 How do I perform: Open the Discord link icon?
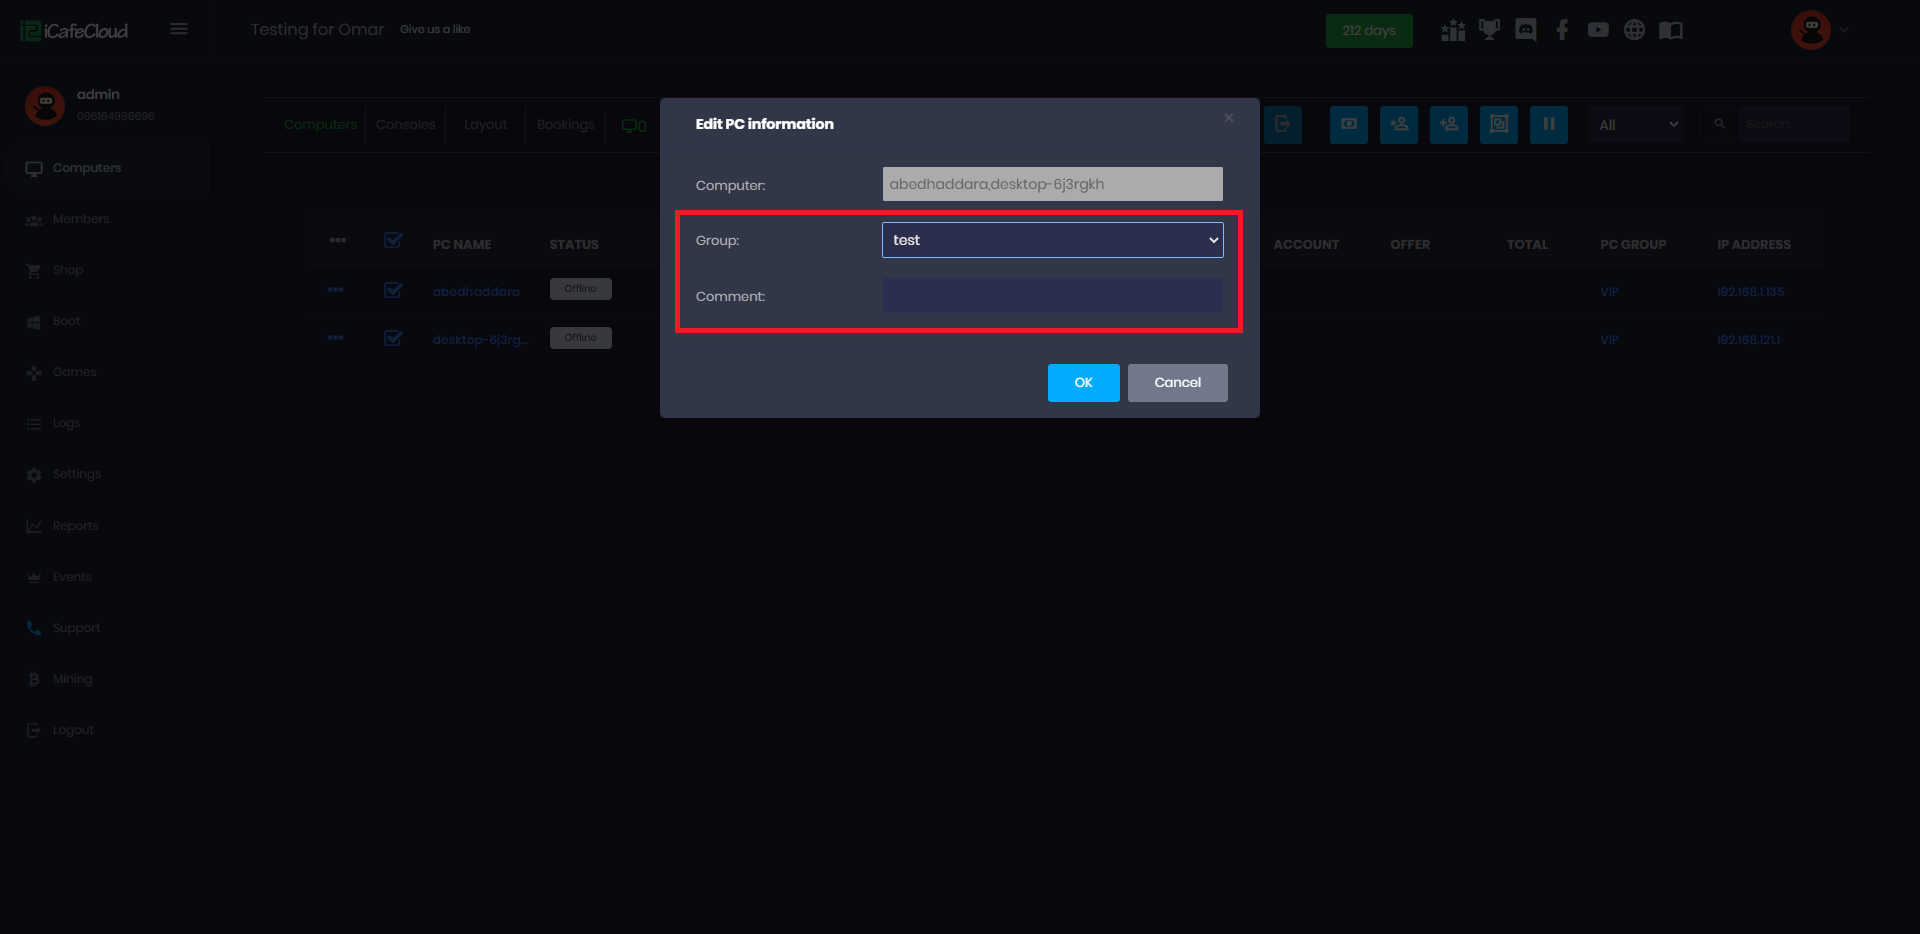1525,30
